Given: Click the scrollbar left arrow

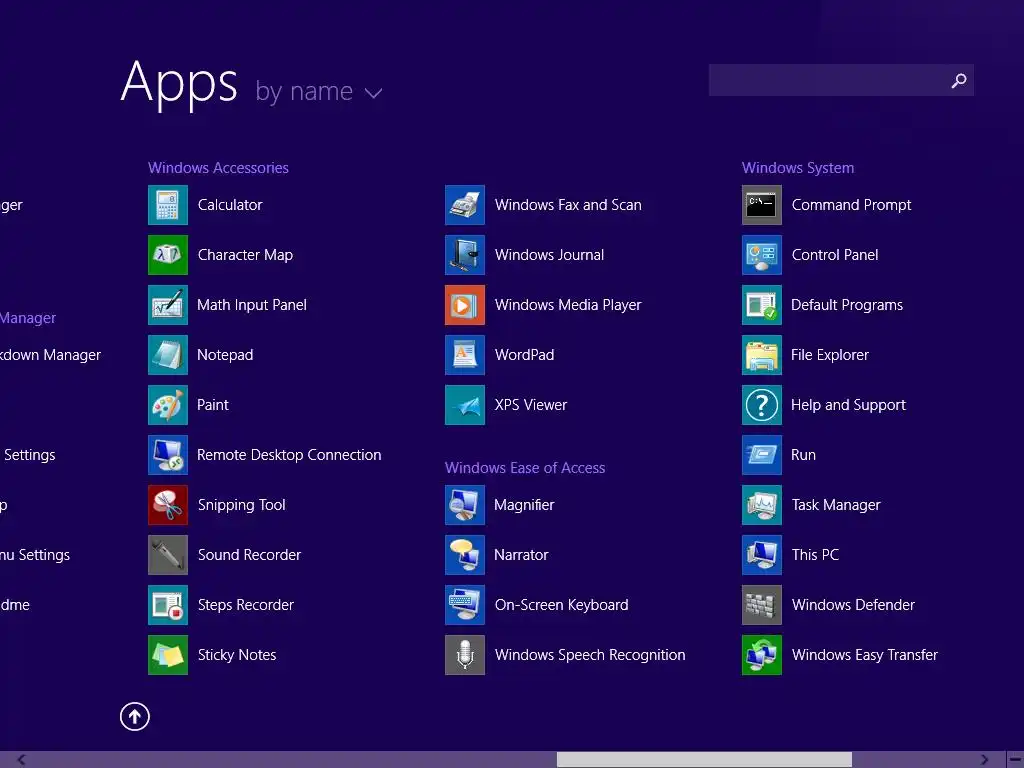Looking at the screenshot, I should (22, 760).
